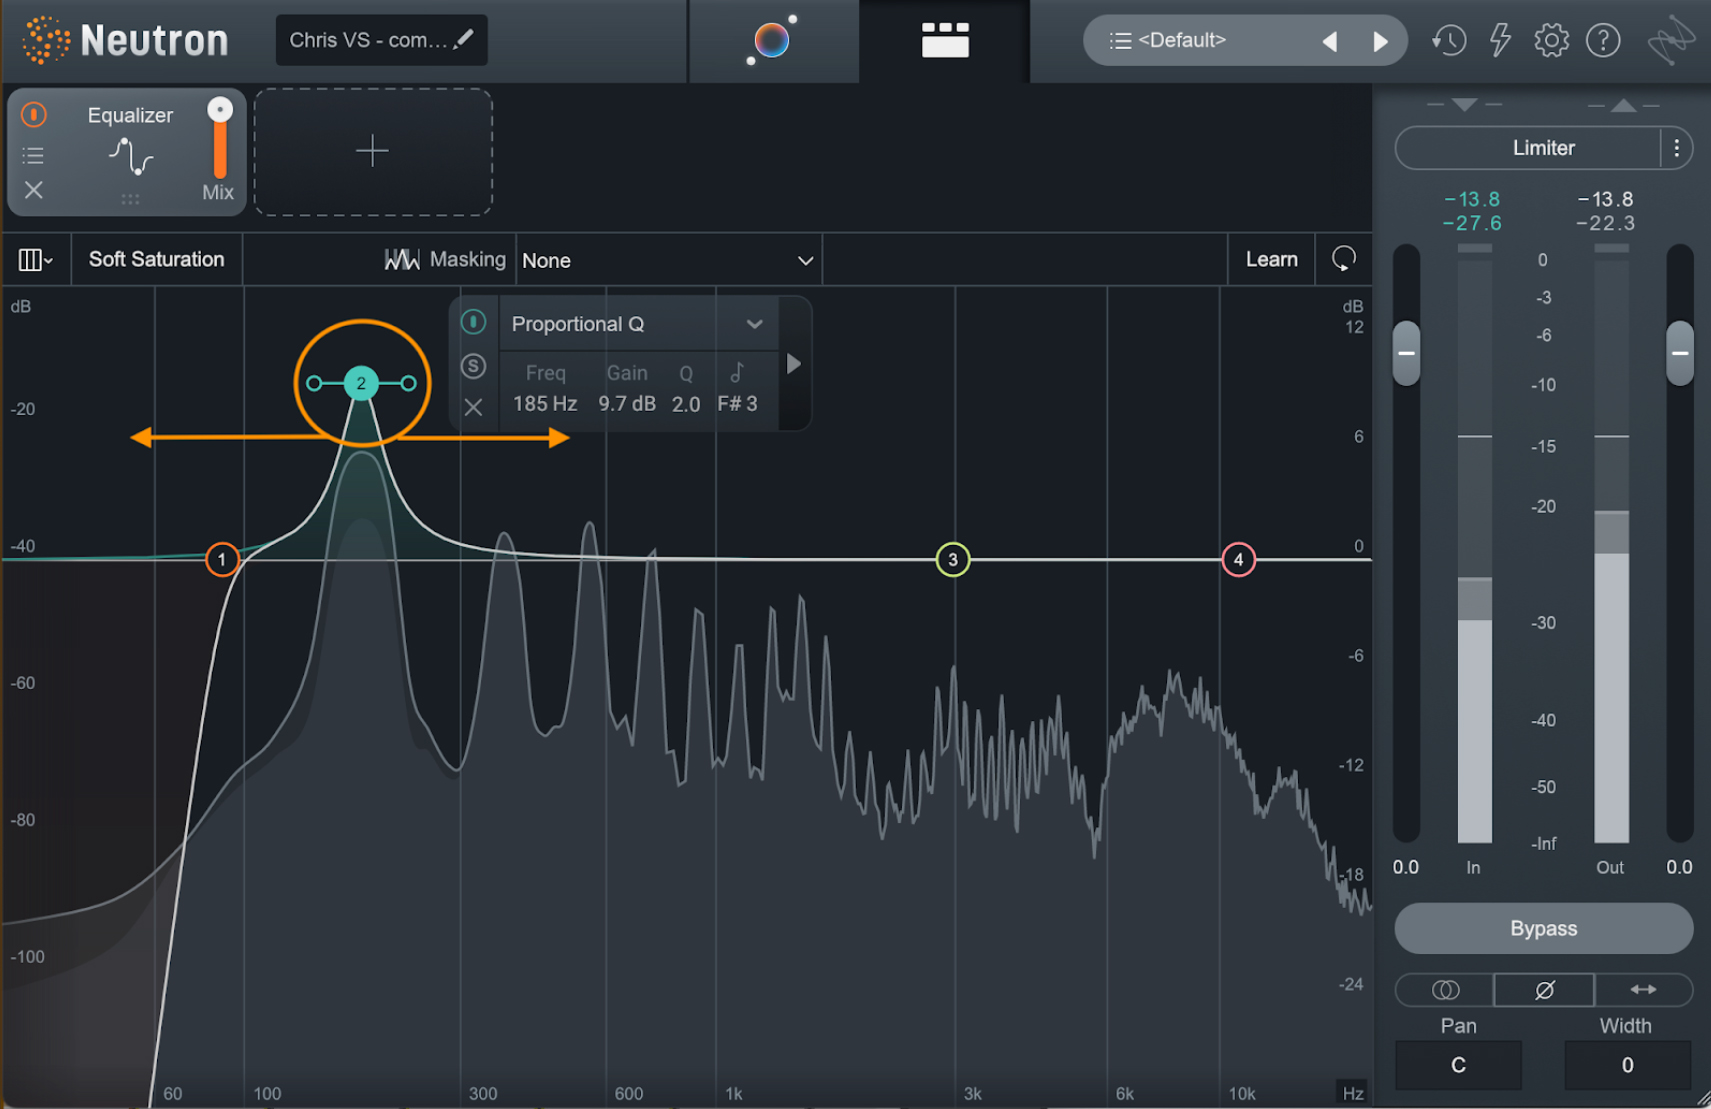Click the output gain value 0.0

pos(1679,867)
